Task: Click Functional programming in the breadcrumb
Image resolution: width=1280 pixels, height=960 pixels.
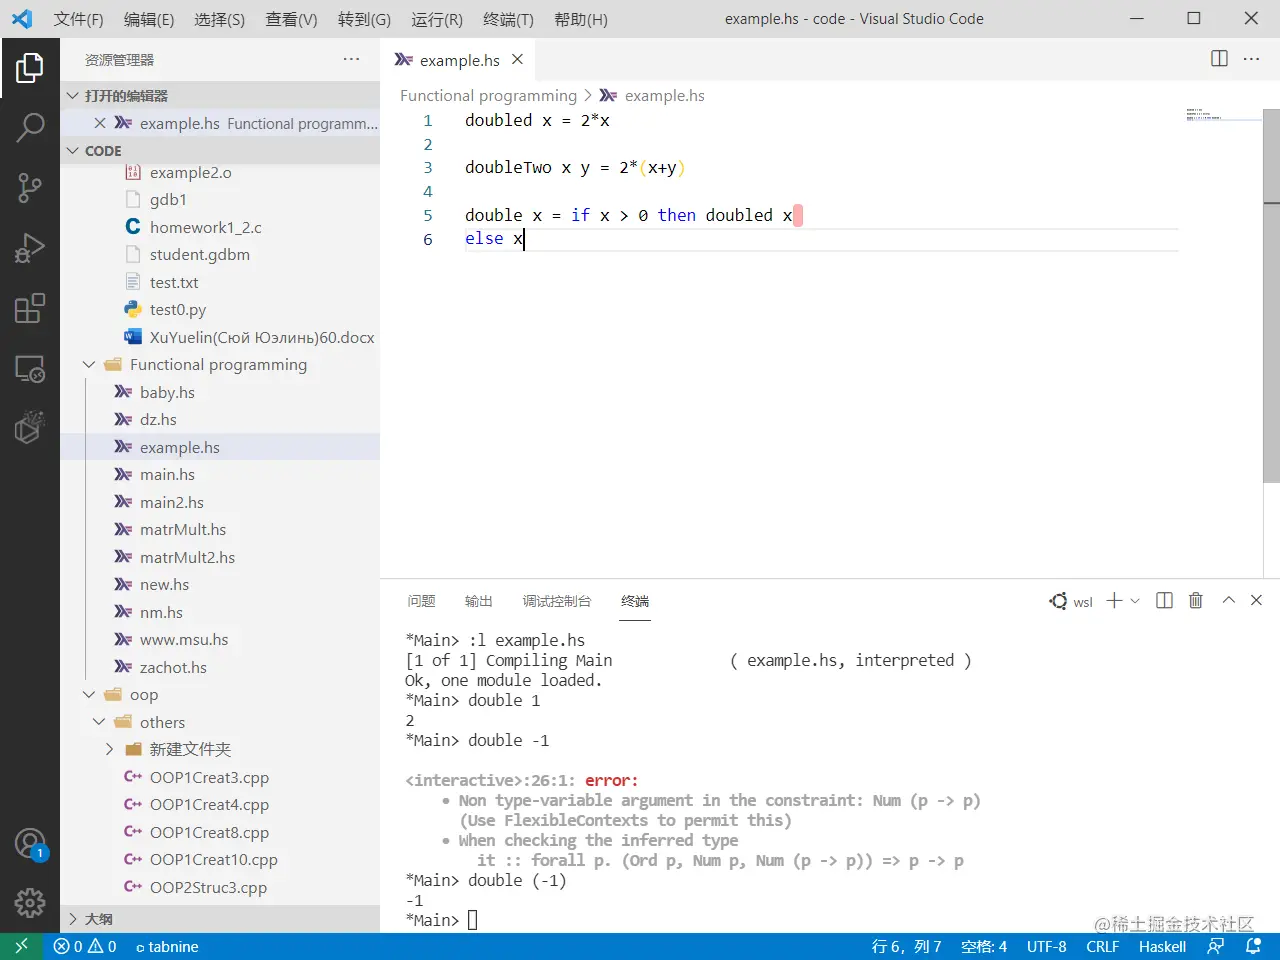Action: pyautogui.click(x=489, y=96)
